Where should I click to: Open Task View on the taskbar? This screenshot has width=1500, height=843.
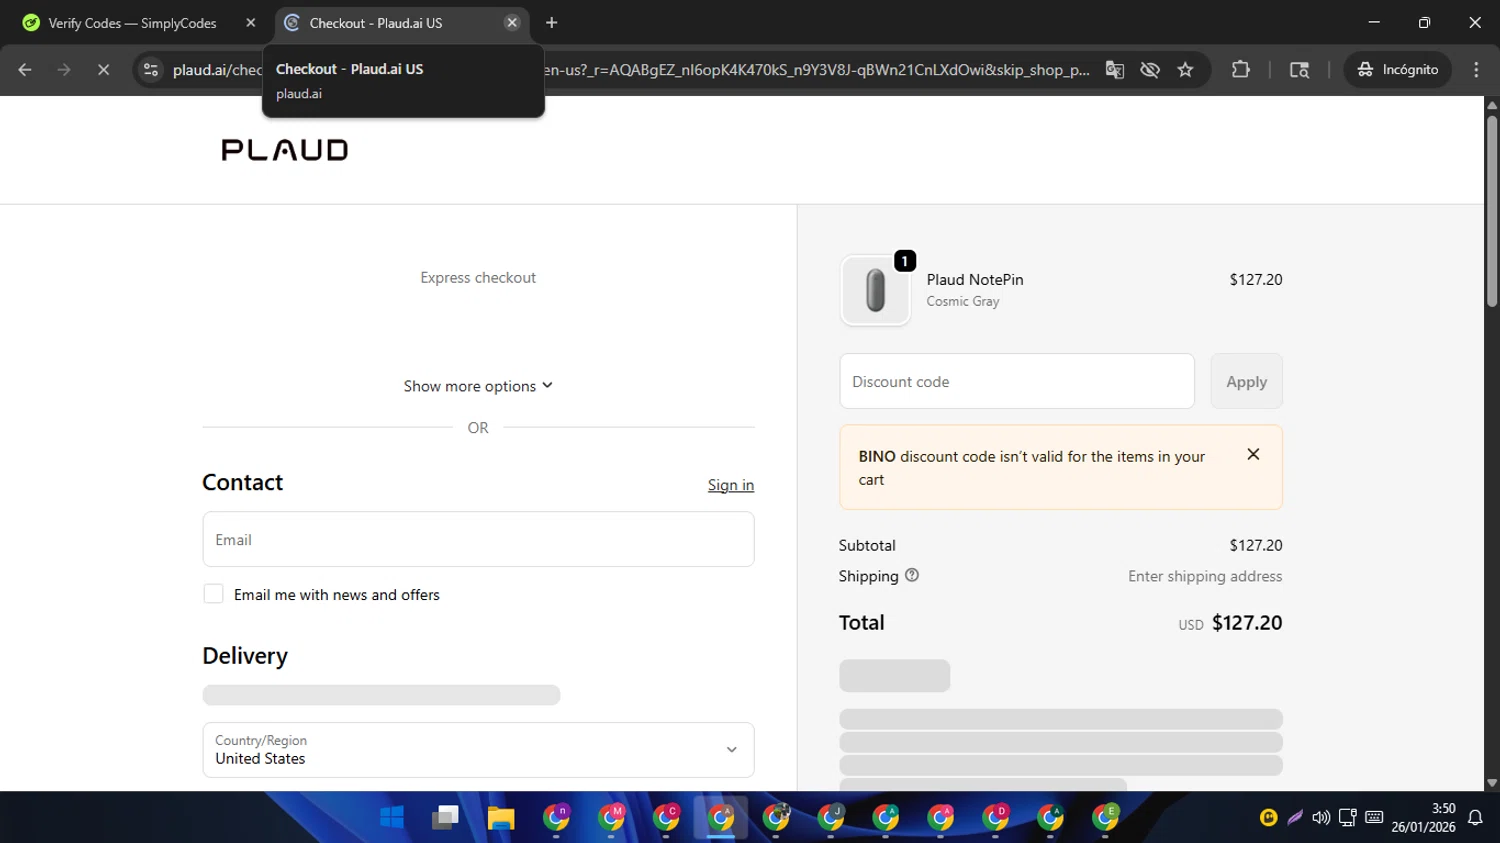click(445, 818)
